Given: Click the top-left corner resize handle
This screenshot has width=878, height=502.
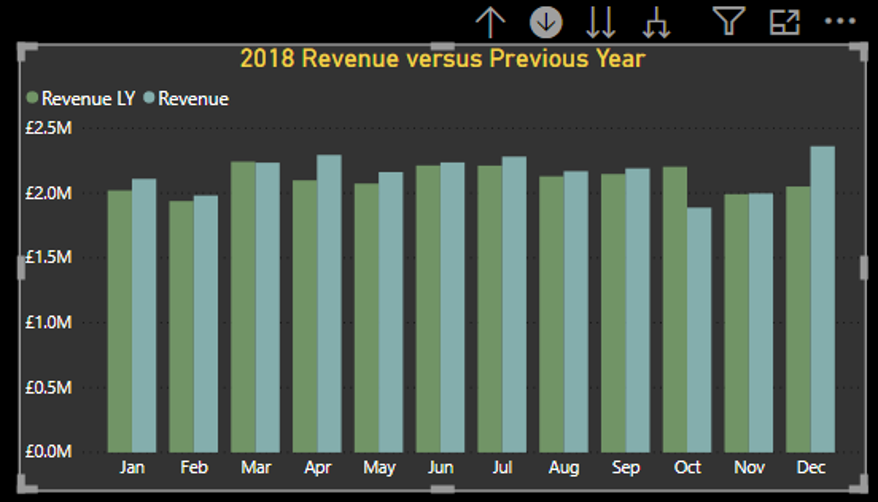Looking at the screenshot, I should click(x=25, y=49).
